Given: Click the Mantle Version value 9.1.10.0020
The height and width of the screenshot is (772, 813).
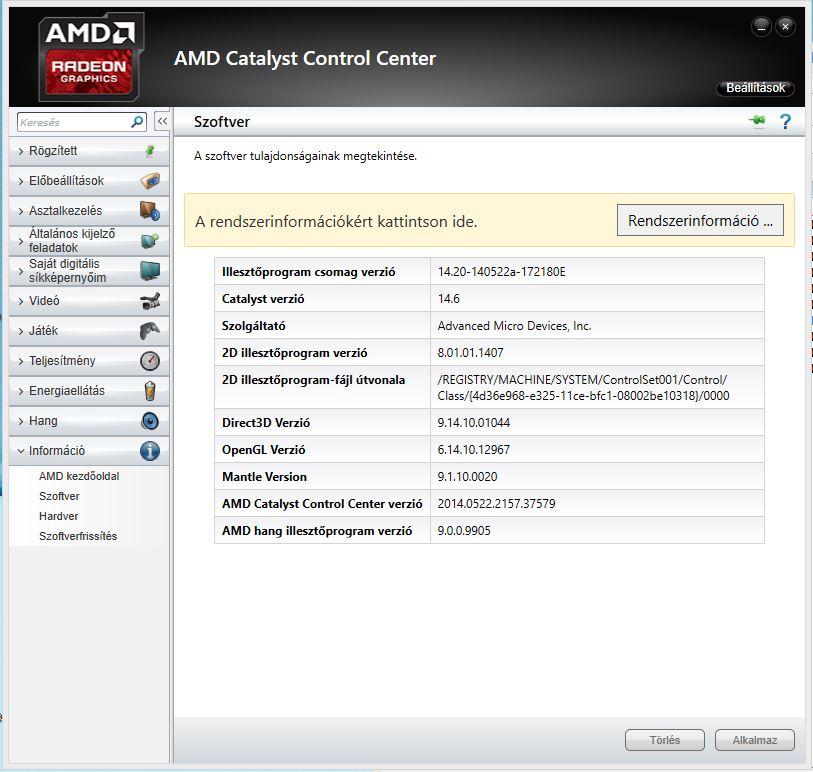Looking at the screenshot, I should tap(467, 476).
